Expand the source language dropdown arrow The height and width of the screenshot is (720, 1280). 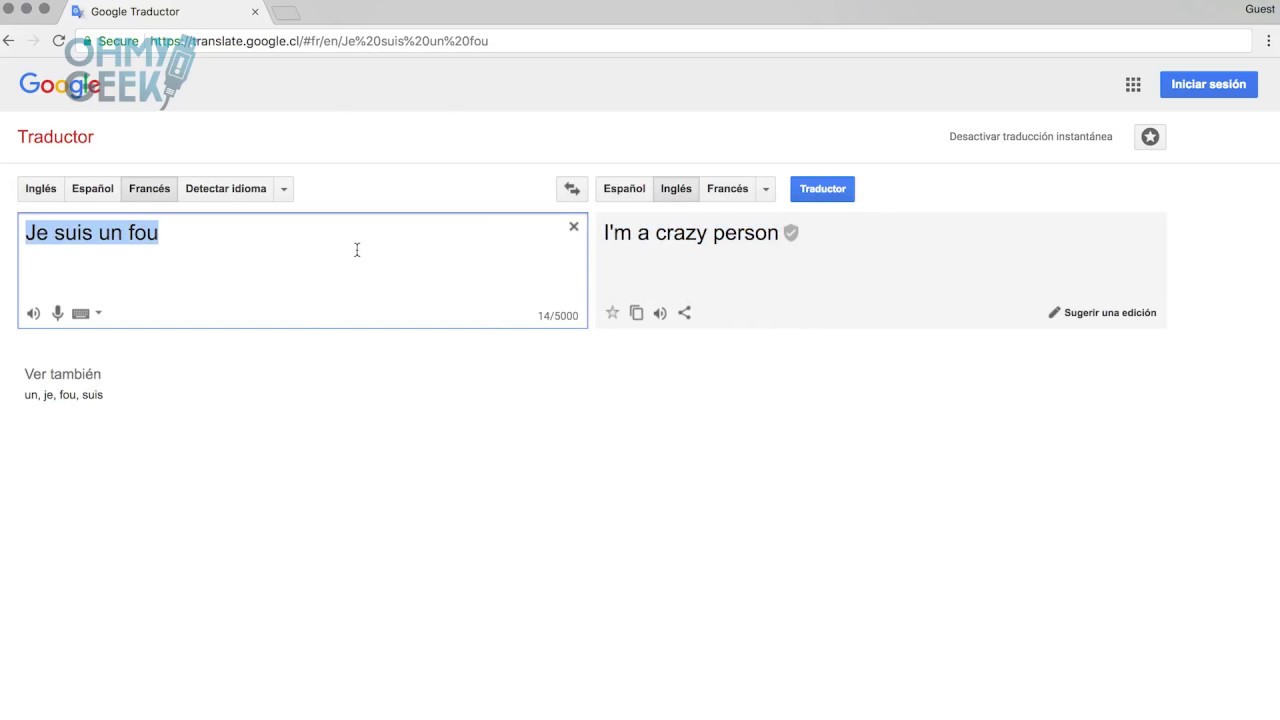coord(284,189)
